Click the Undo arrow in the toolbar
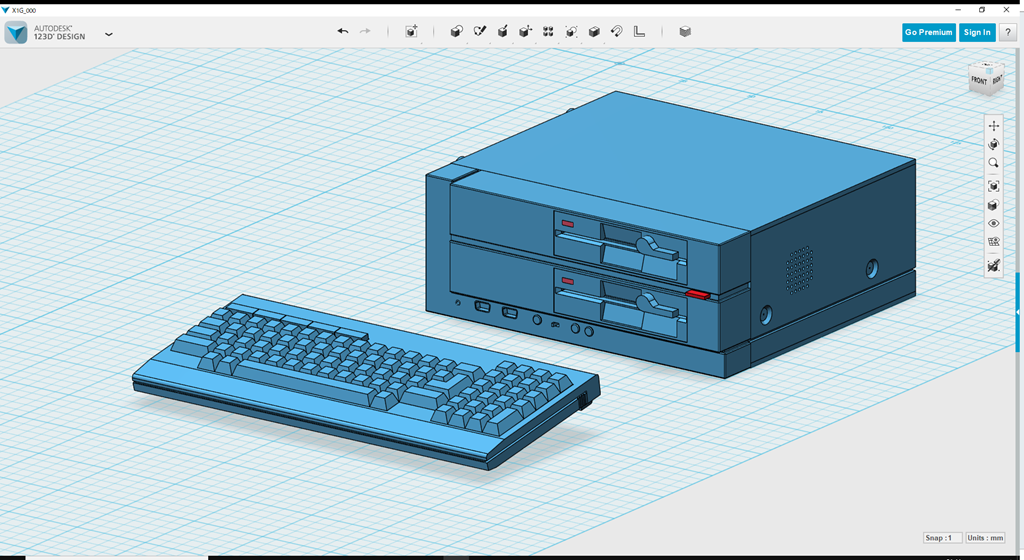Image resolution: width=1024 pixels, height=560 pixels. click(343, 32)
